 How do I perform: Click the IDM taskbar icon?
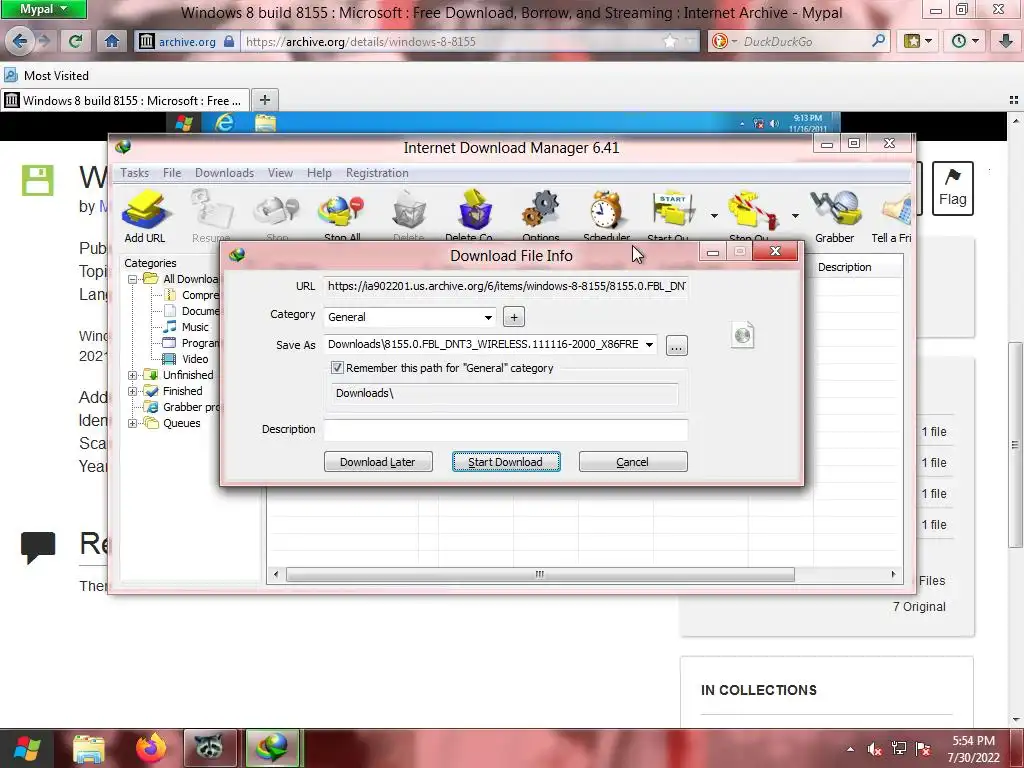(x=272, y=748)
